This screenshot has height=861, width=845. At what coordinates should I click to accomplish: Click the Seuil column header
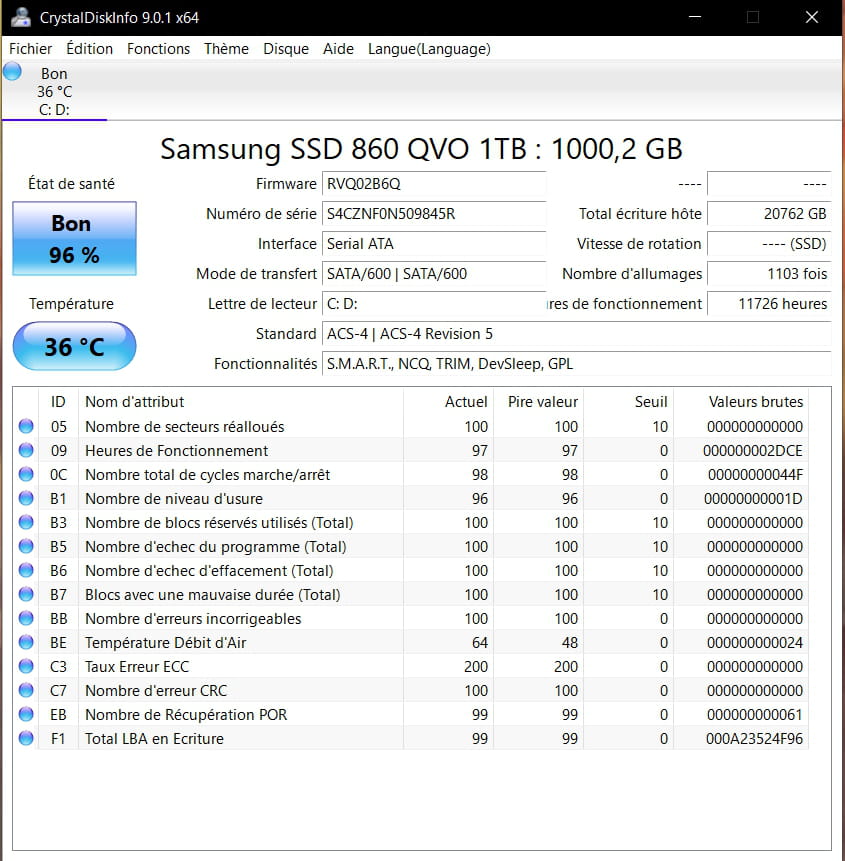(x=629, y=402)
